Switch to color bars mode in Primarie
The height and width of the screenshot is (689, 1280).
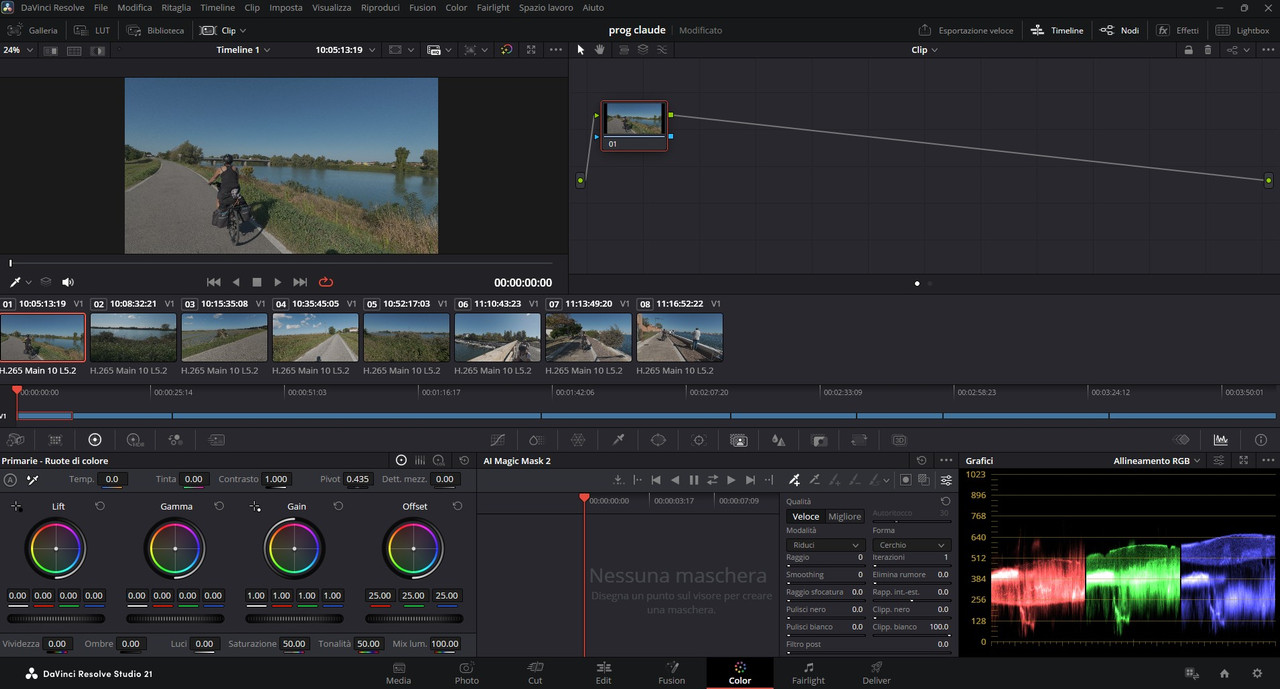coord(420,460)
